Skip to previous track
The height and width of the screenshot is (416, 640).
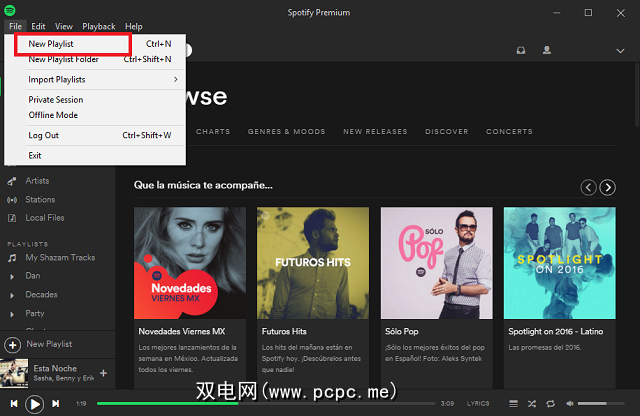pyautogui.click(x=14, y=404)
